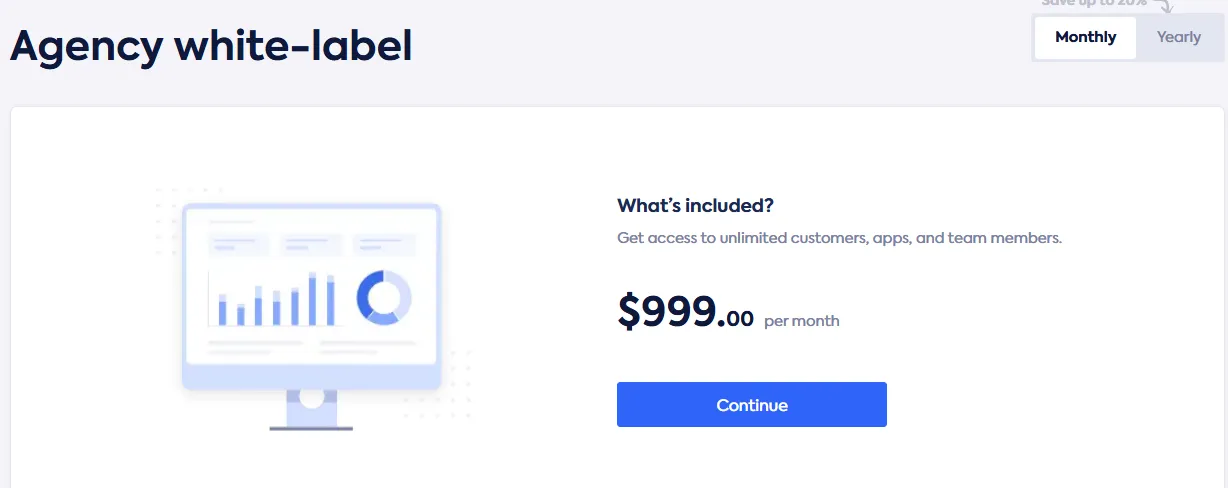Click the placeholder cards atop the illustration

[x=311, y=245]
